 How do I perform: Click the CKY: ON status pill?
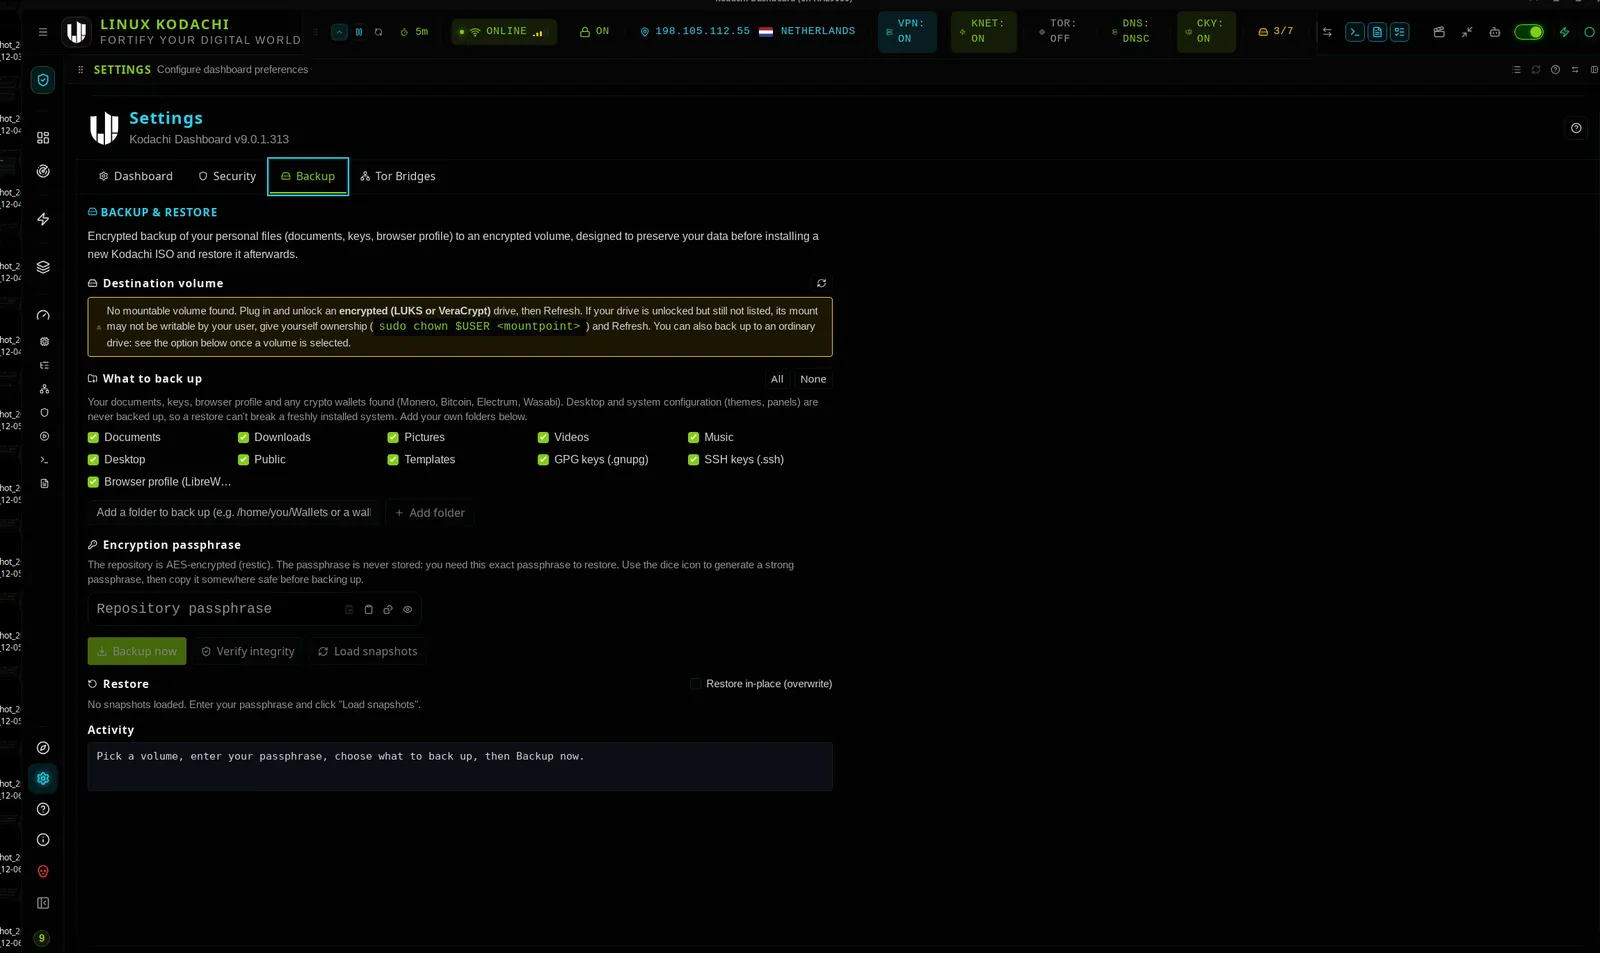(x=1206, y=32)
